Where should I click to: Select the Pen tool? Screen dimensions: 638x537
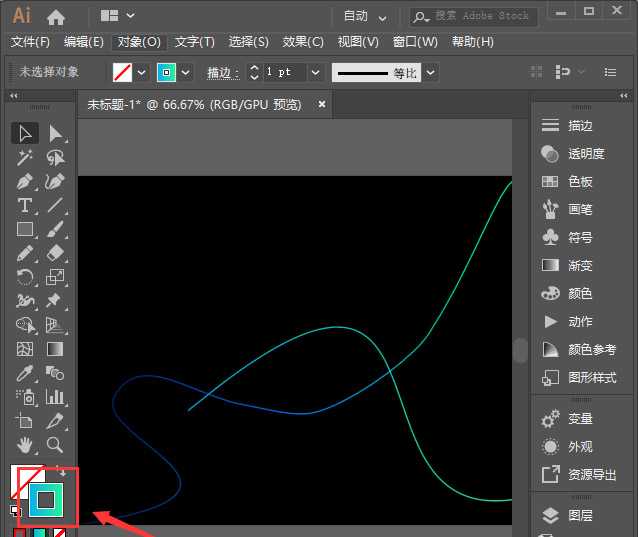pyautogui.click(x=26, y=181)
